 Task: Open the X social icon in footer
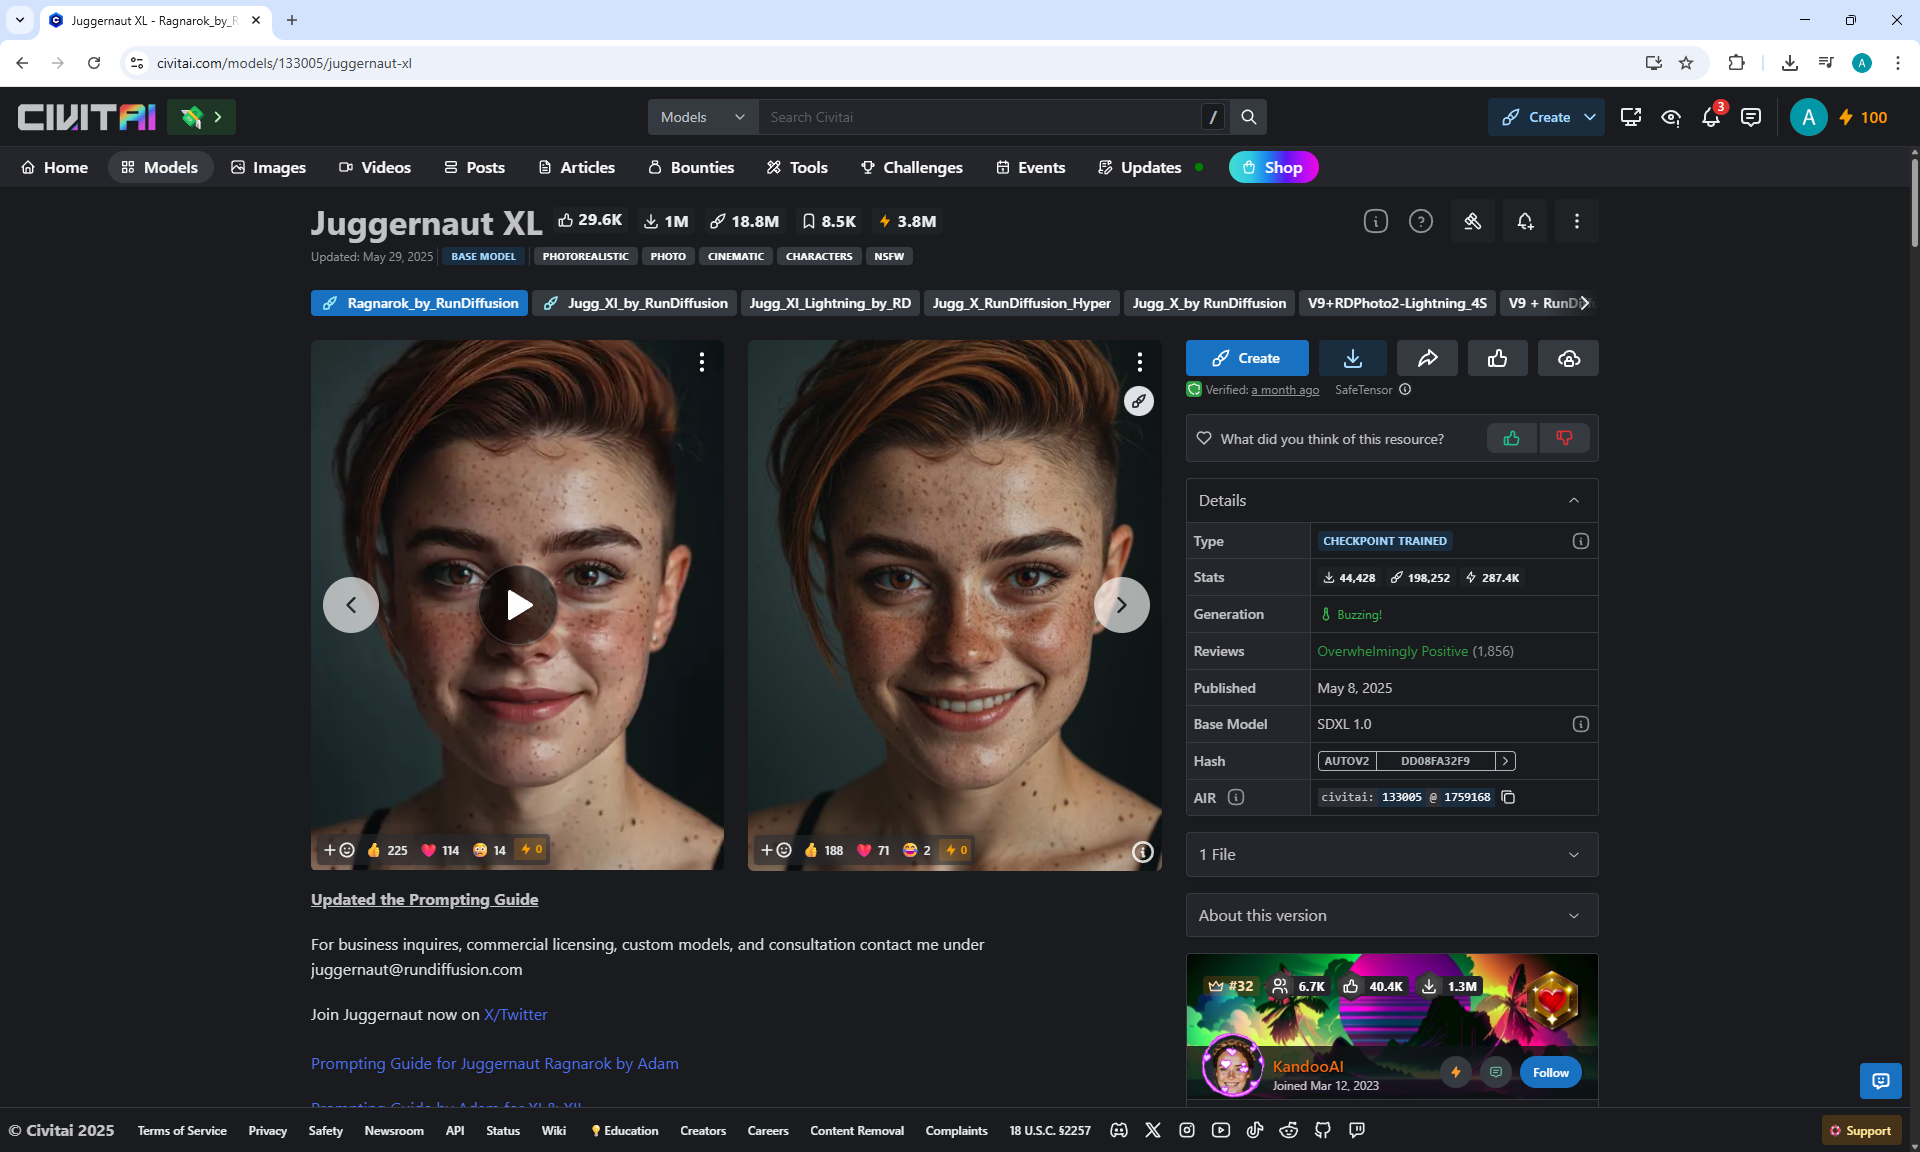coord(1153,1130)
